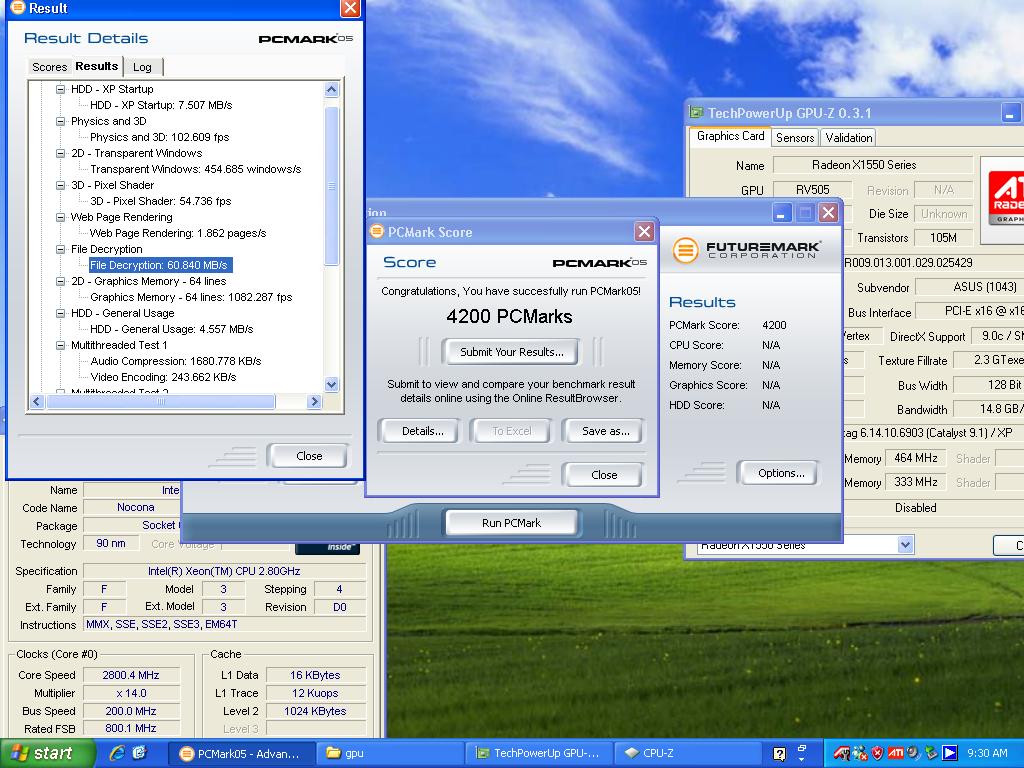Click left arrow of horizontal scrollbar

click(x=37, y=402)
